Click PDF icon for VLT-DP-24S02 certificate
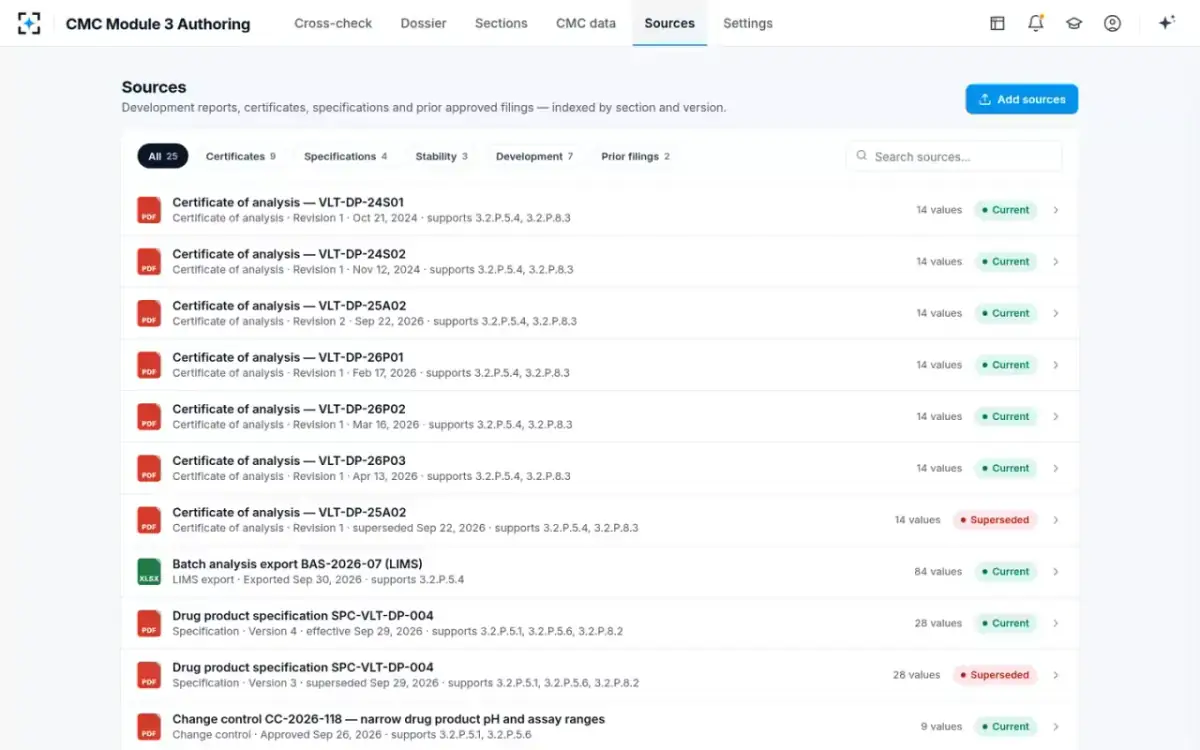Viewport: 1200px width, 750px height. pos(149,262)
